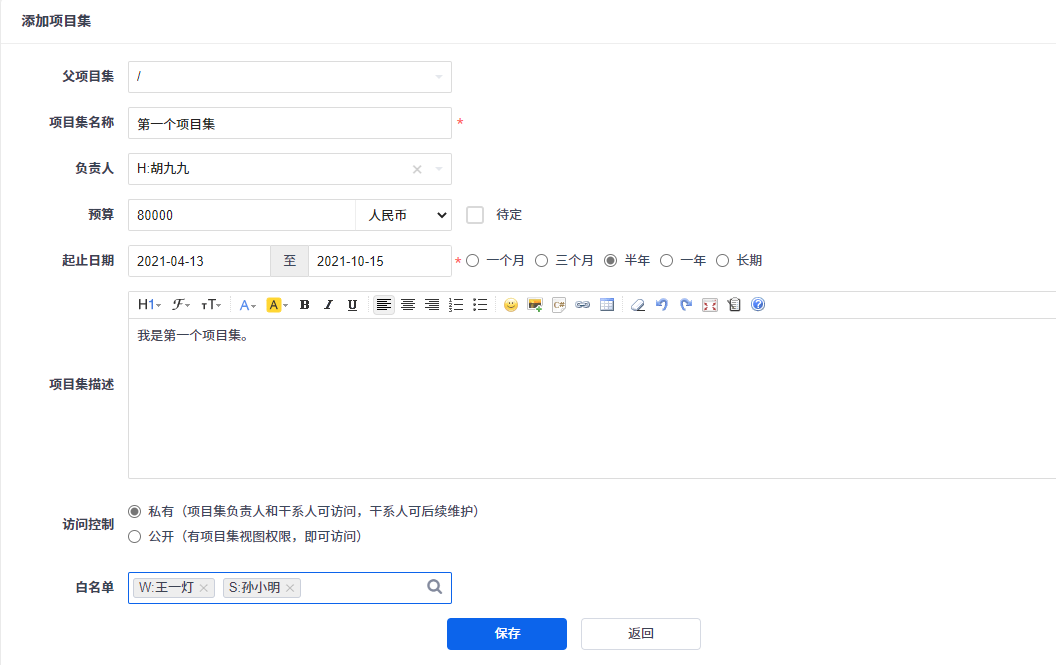Image resolution: width=1056 pixels, height=665 pixels.
Task: Open the editor help icon
Action: 758,305
